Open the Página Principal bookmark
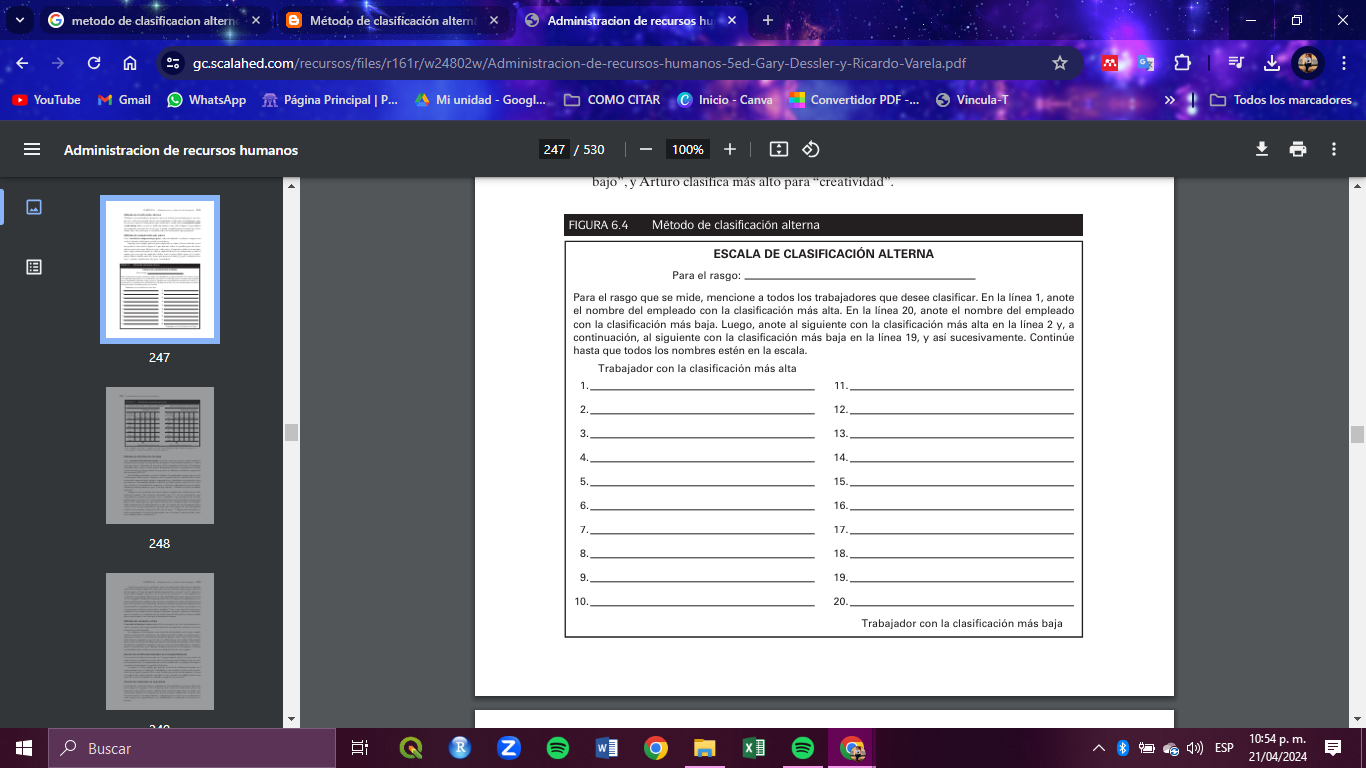This screenshot has height=768, width=1366. pyautogui.click(x=330, y=100)
